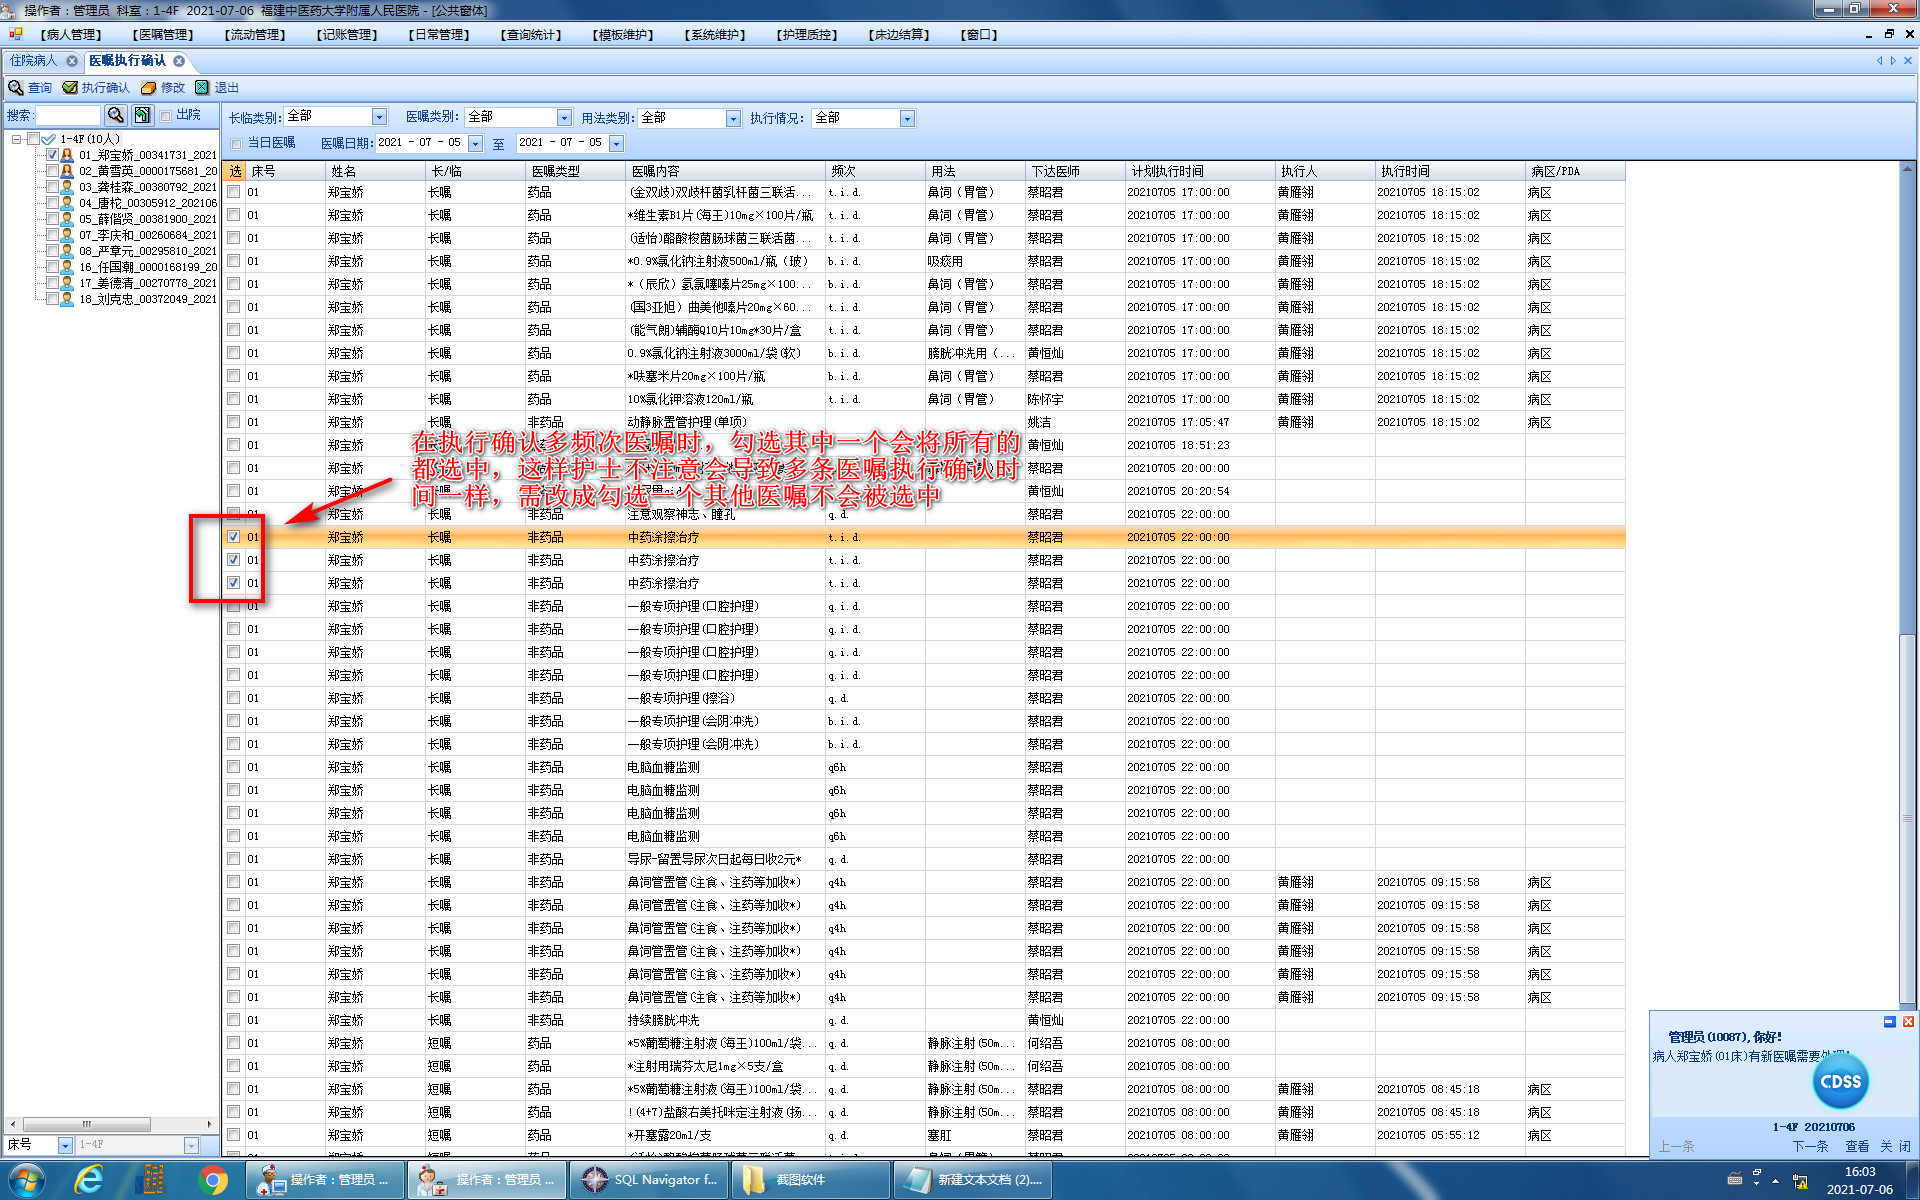Viewport: 1920px width, 1200px height.
Task: Open Chrome from the taskbar
Action: (x=212, y=1180)
